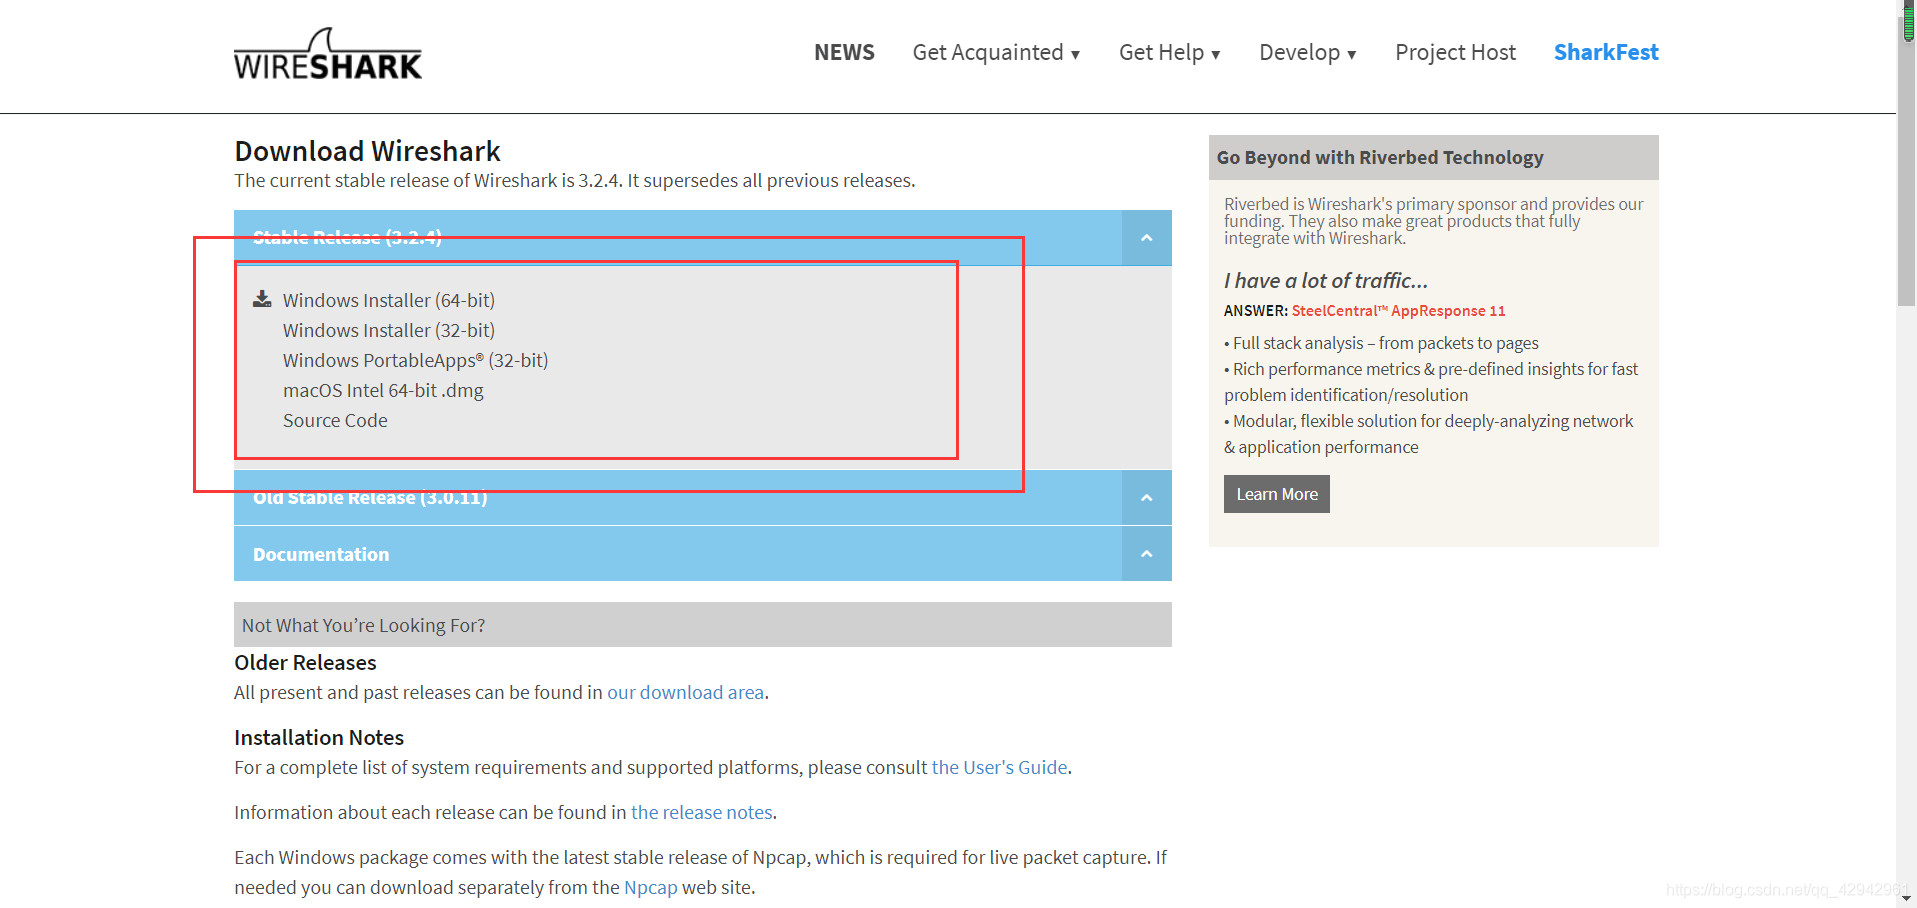Open the Project Host menu item

tap(1455, 53)
